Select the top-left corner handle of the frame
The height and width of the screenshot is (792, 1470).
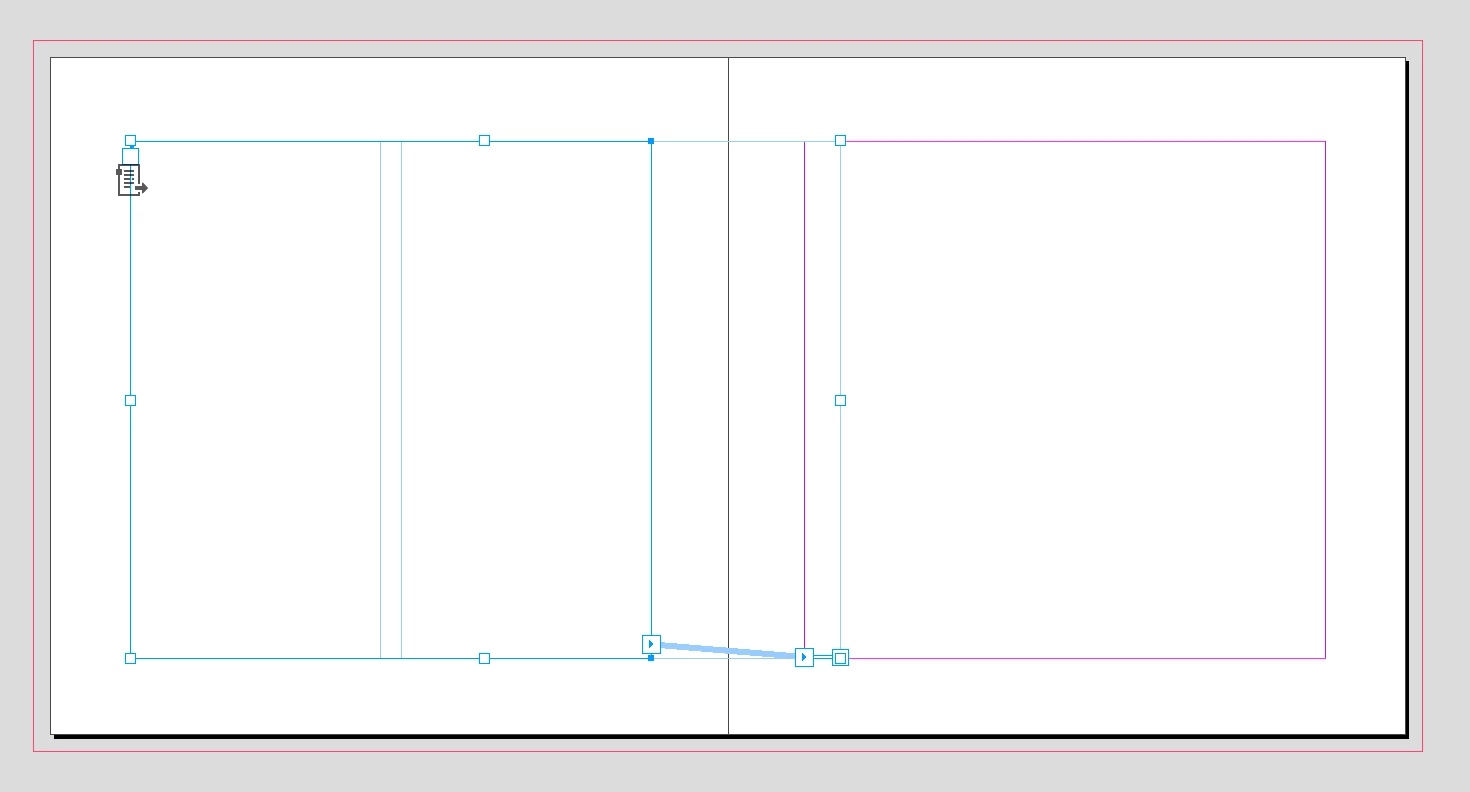tap(130, 141)
